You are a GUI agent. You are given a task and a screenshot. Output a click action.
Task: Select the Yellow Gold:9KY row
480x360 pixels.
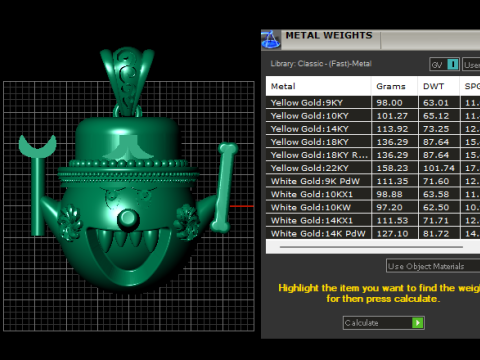click(373, 103)
